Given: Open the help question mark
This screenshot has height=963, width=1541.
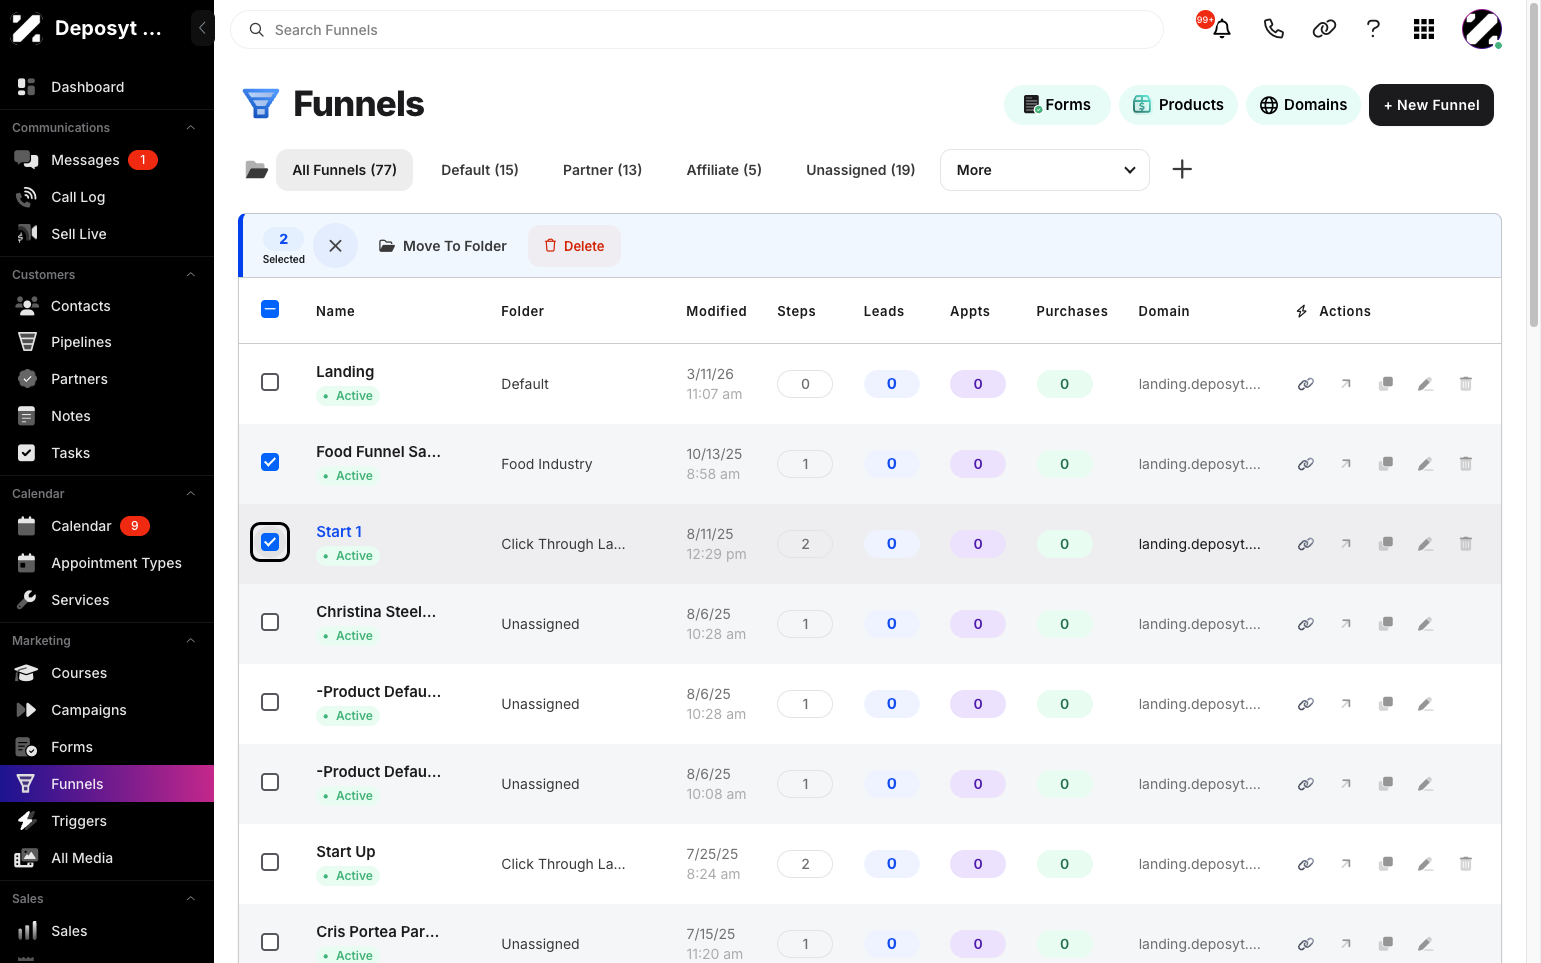Looking at the screenshot, I should pyautogui.click(x=1373, y=29).
